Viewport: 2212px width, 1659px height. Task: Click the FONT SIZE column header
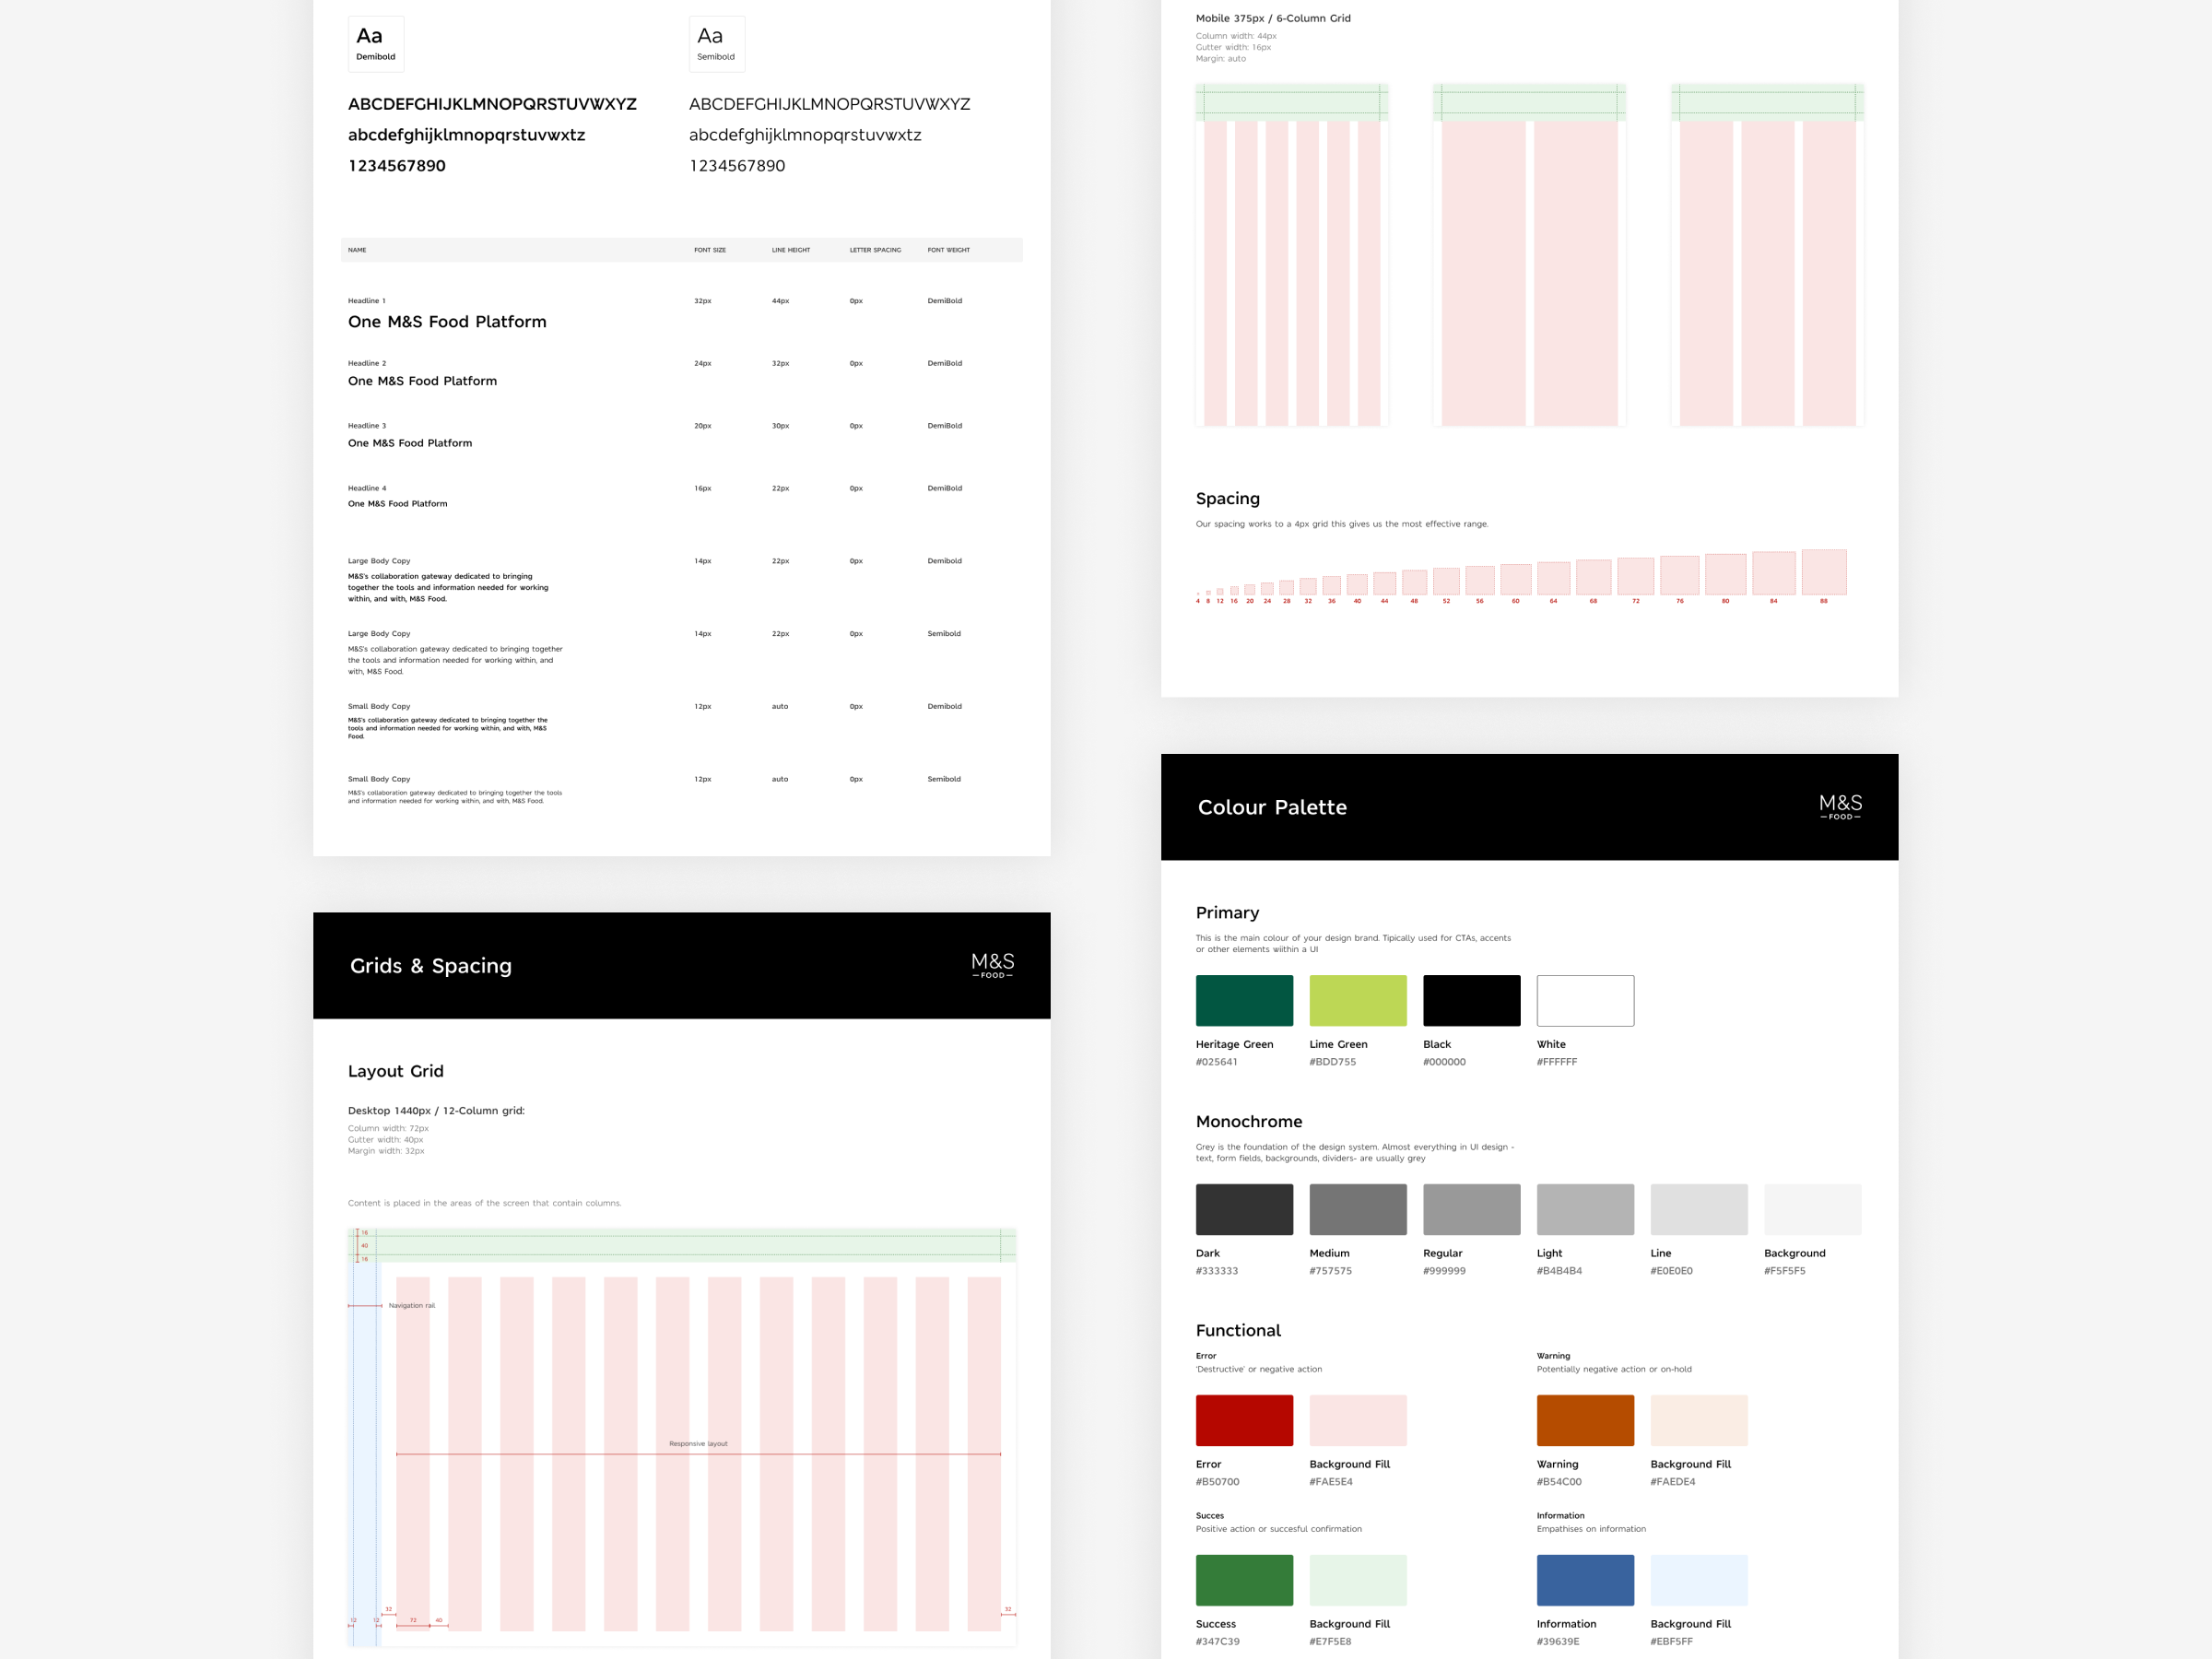710,250
